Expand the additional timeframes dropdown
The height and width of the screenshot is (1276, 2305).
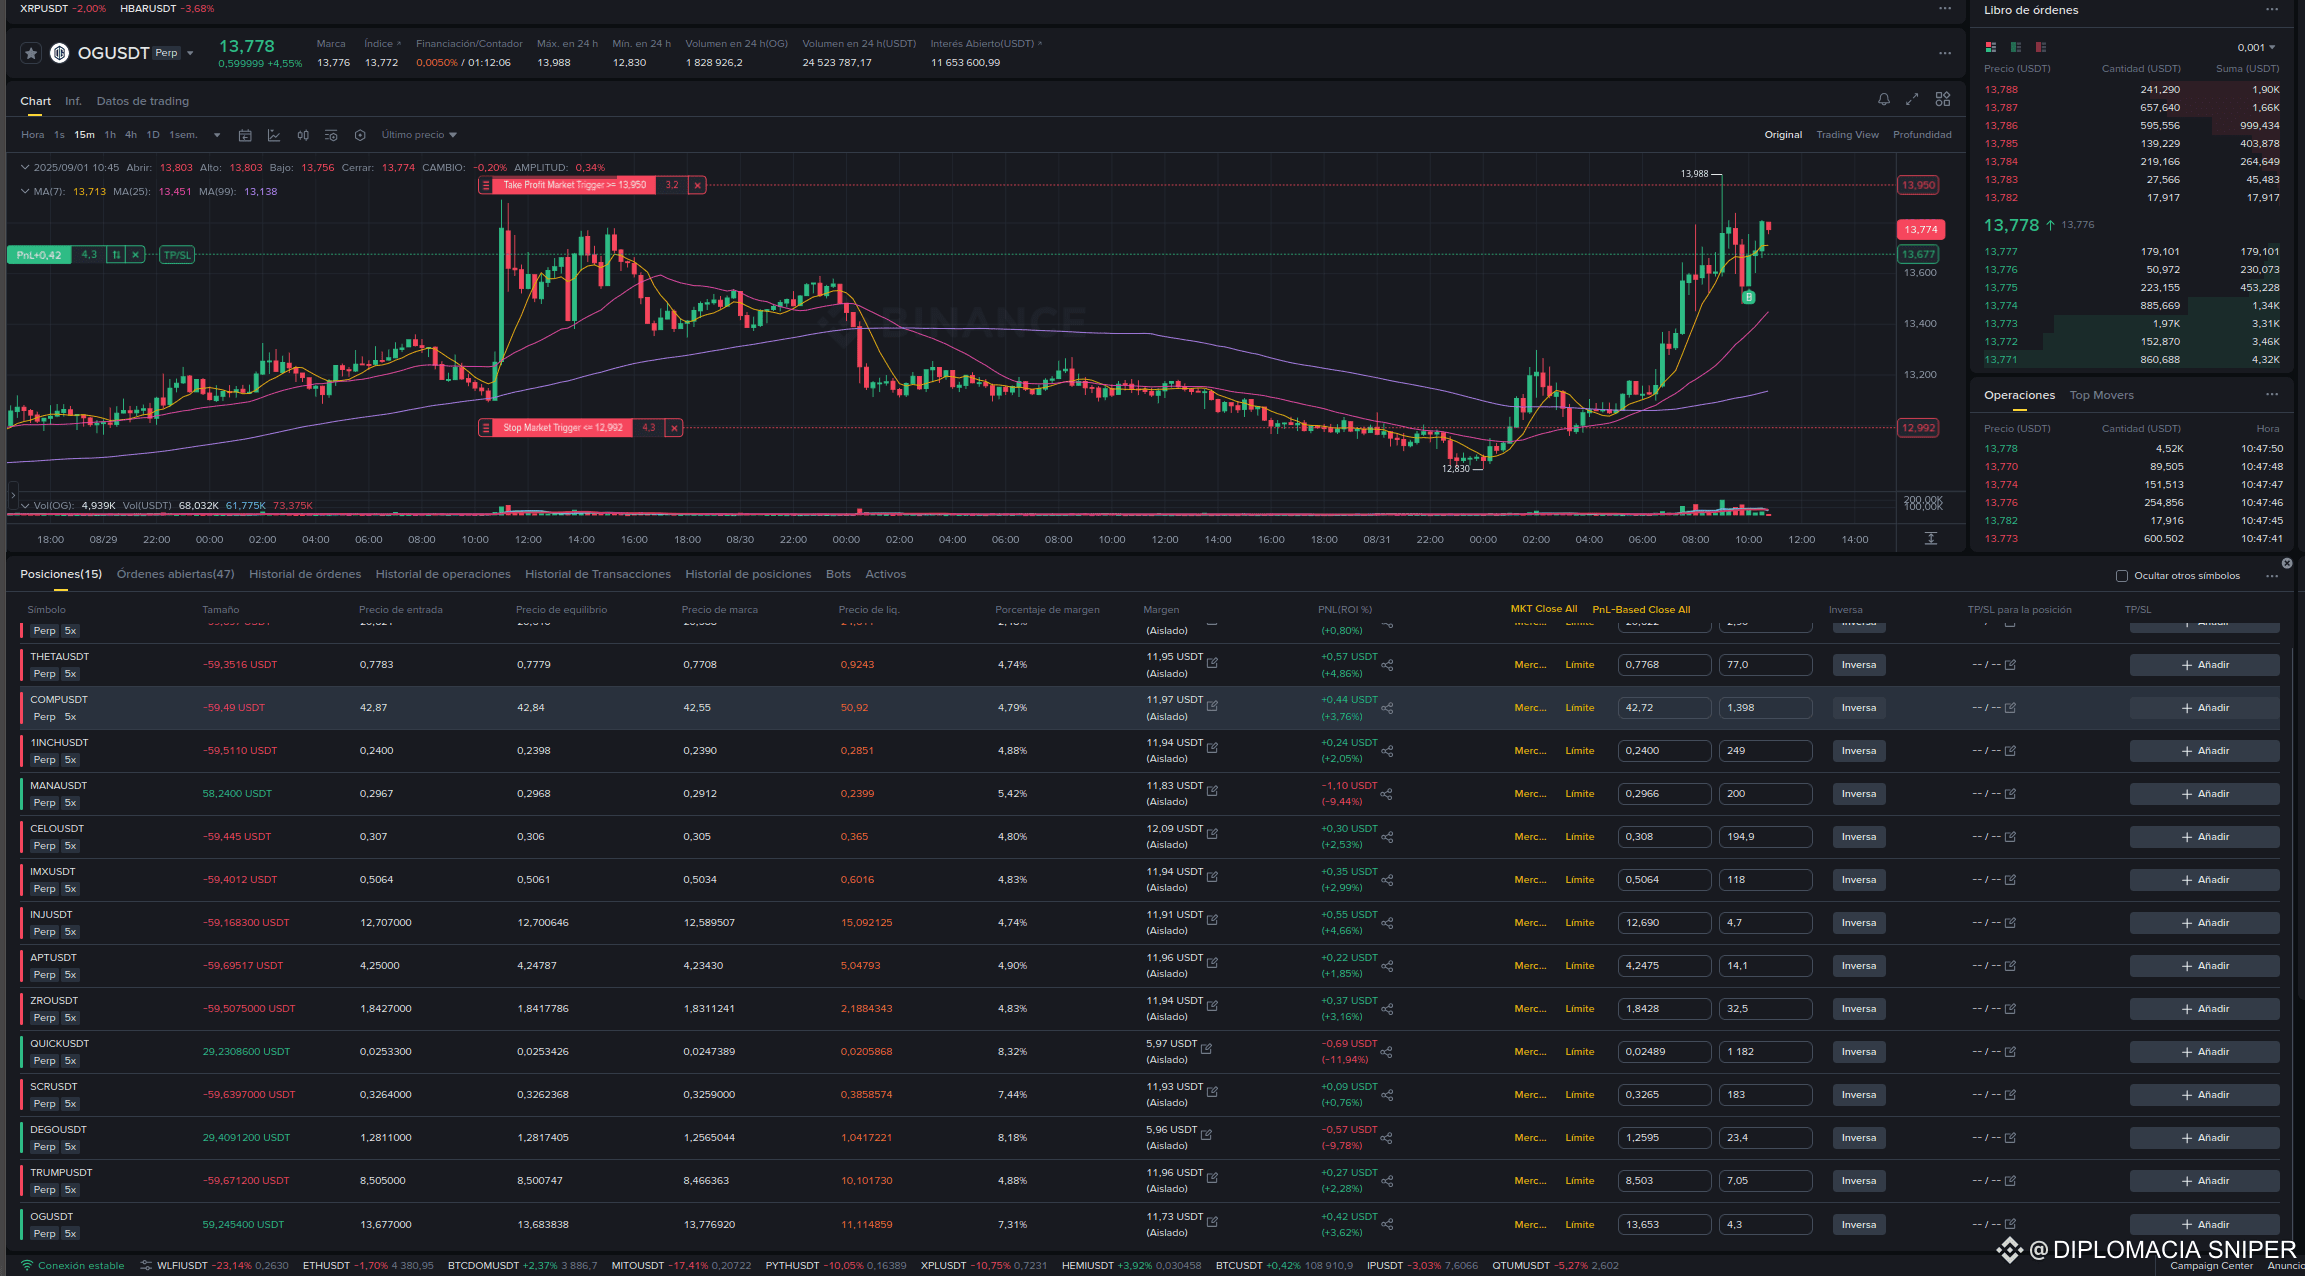(x=217, y=135)
